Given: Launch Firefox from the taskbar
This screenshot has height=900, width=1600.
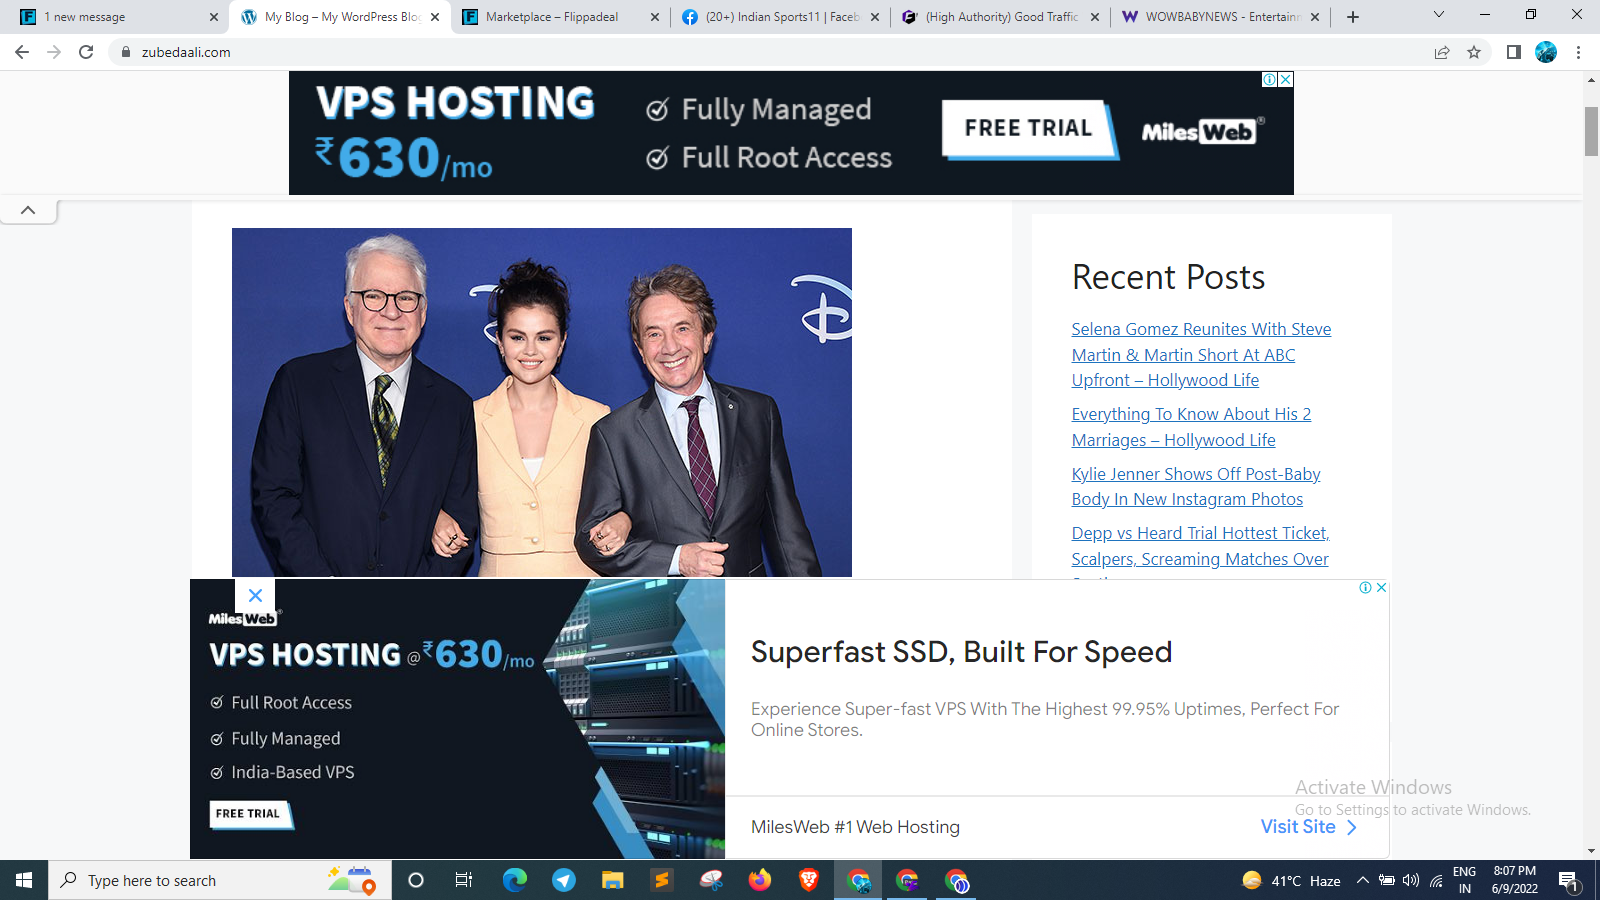Looking at the screenshot, I should point(760,880).
